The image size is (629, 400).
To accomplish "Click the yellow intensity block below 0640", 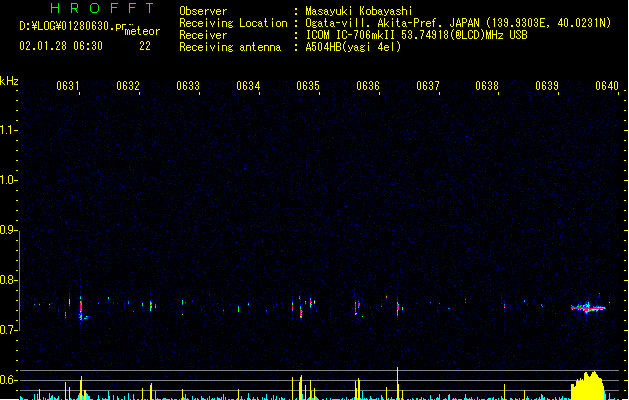I will point(588,386).
